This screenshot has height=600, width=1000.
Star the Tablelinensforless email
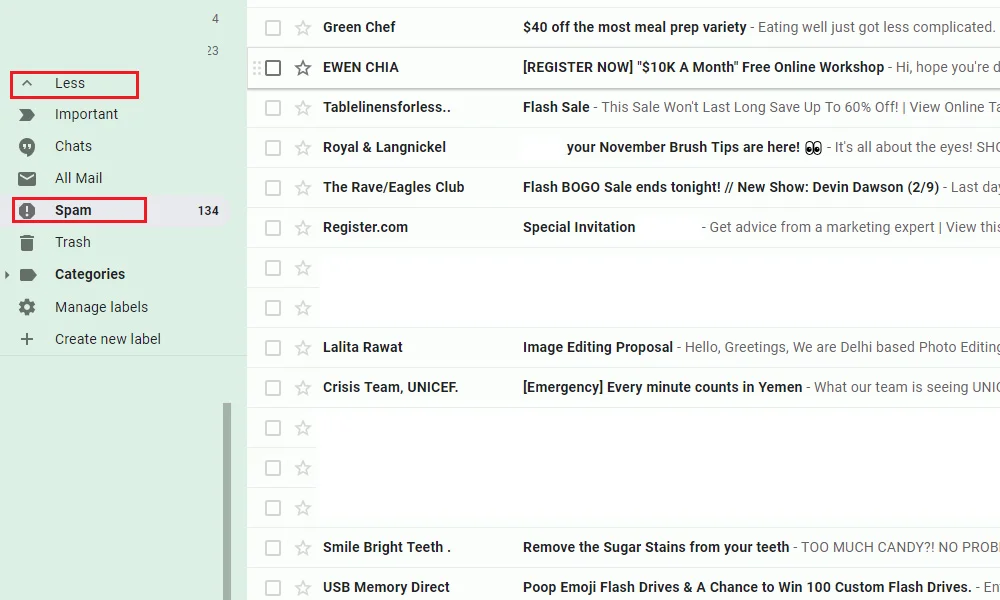[303, 108]
